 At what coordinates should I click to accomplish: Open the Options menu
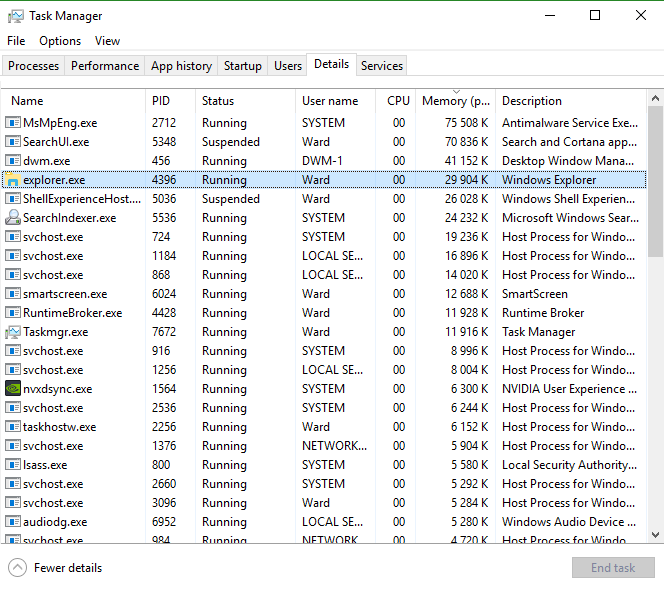[60, 41]
